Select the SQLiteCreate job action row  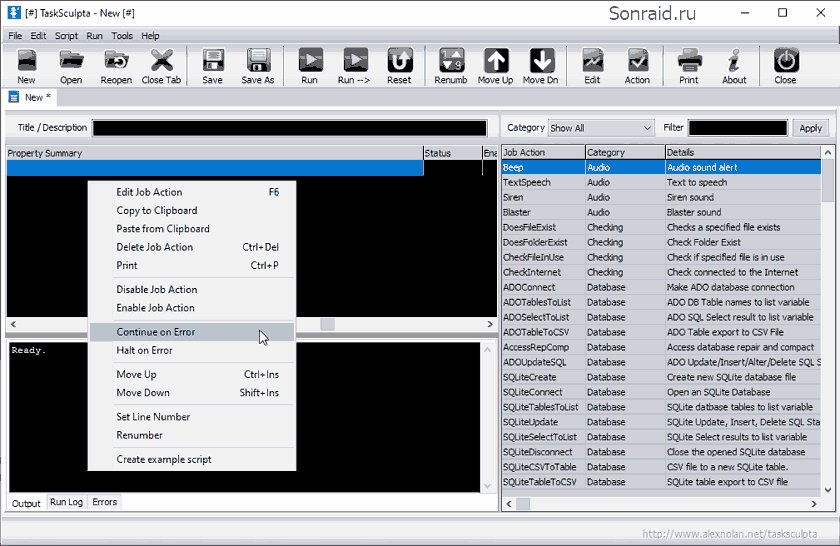point(661,377)
